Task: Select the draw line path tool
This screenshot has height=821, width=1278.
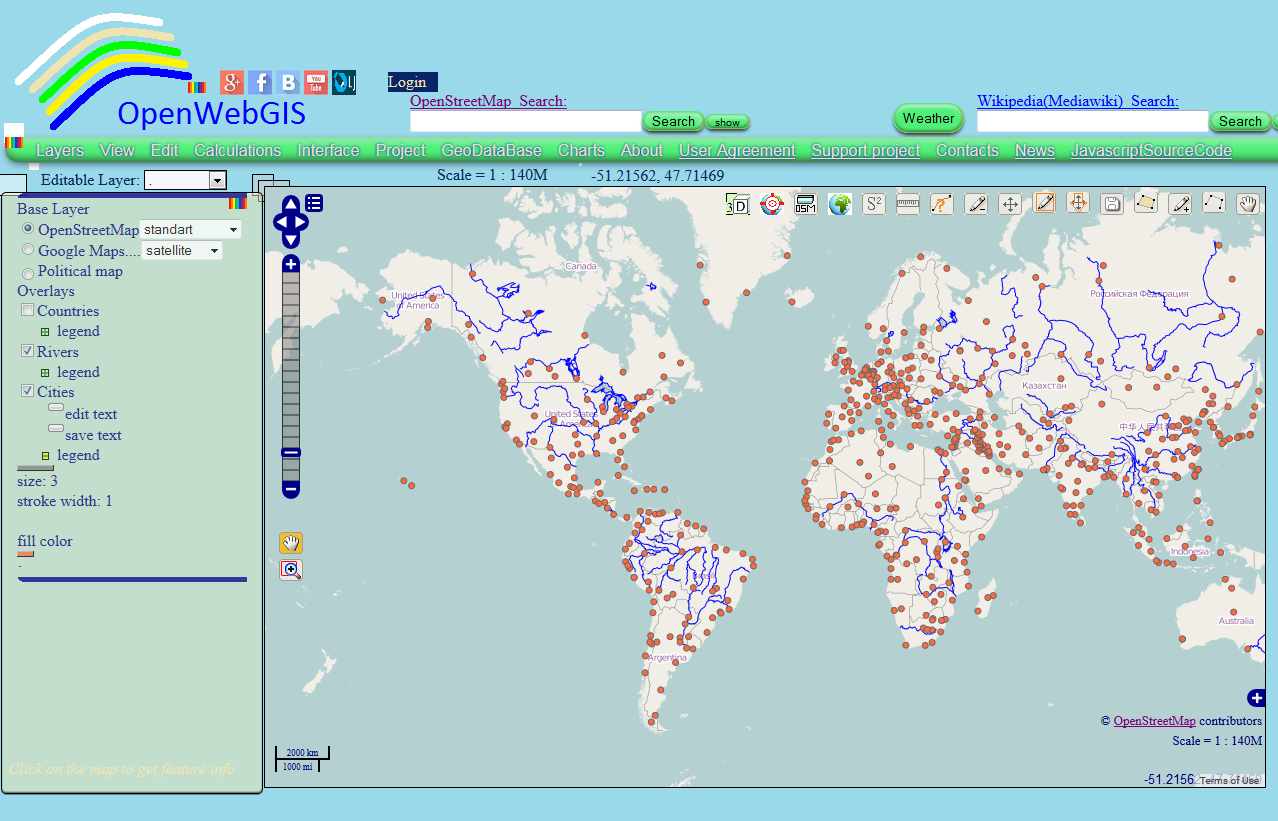Action: tap(1214, 203)
